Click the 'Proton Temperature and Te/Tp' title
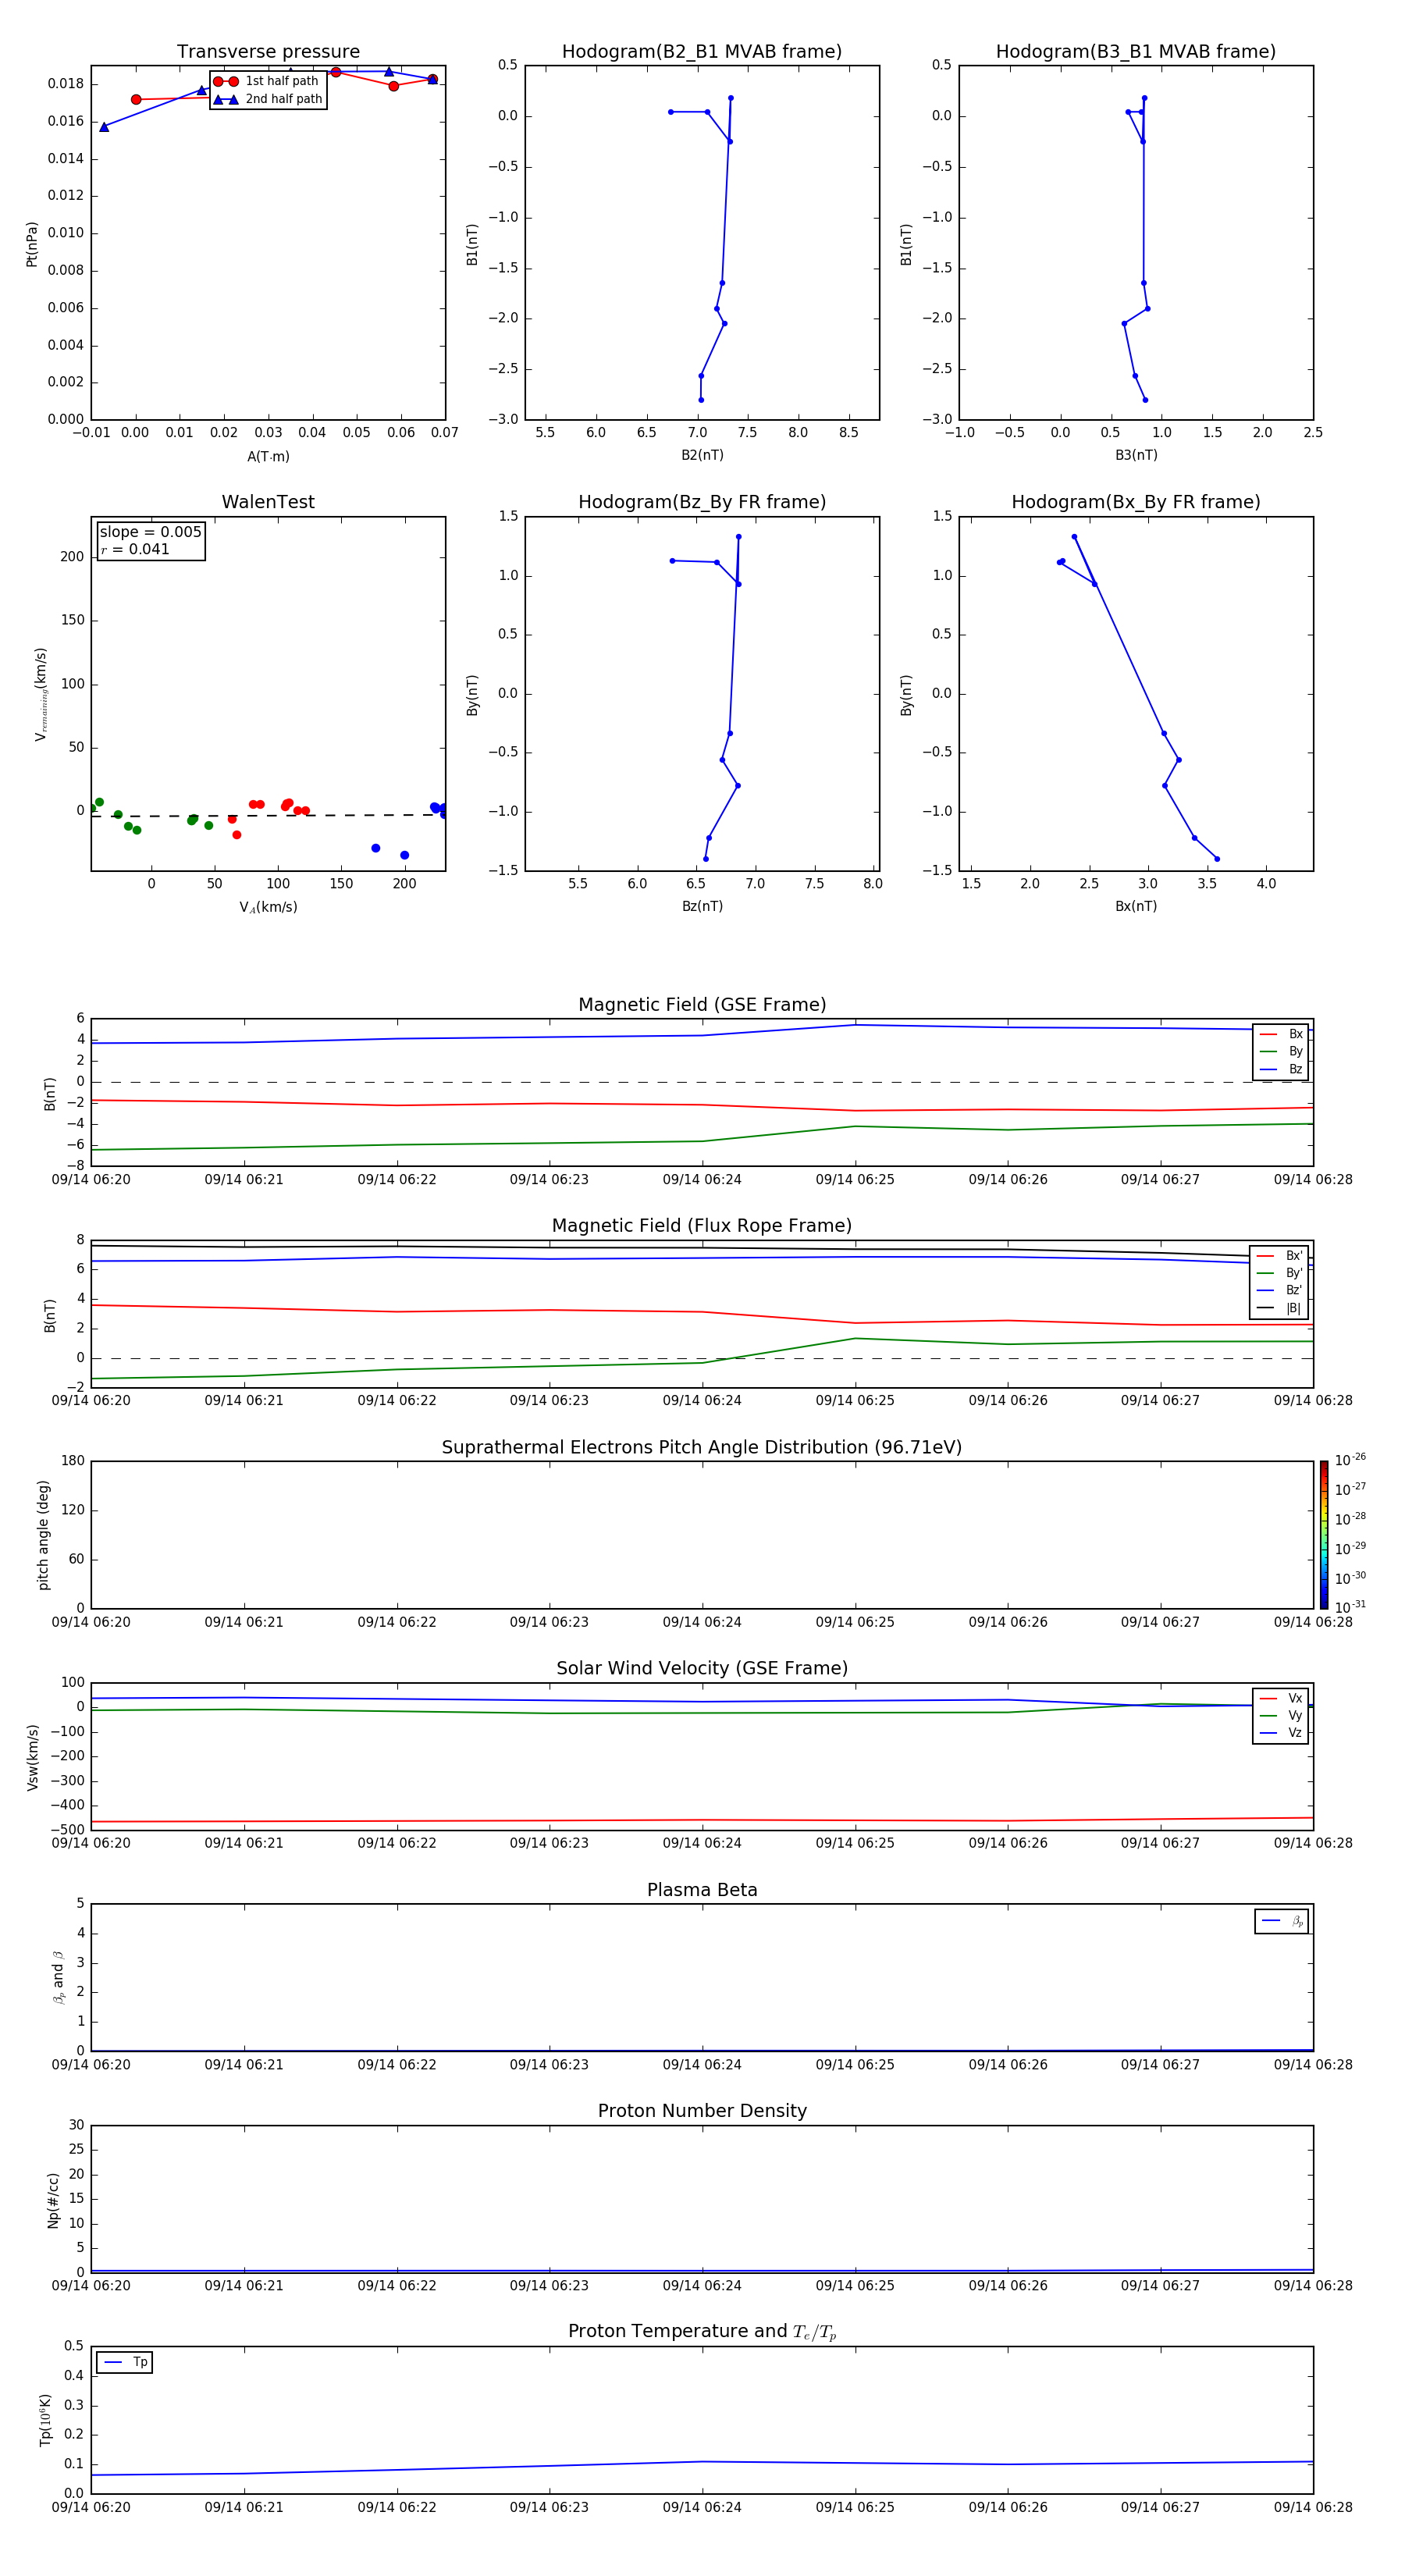This screenshot has height=2576, width=1405. (702, 2332)
